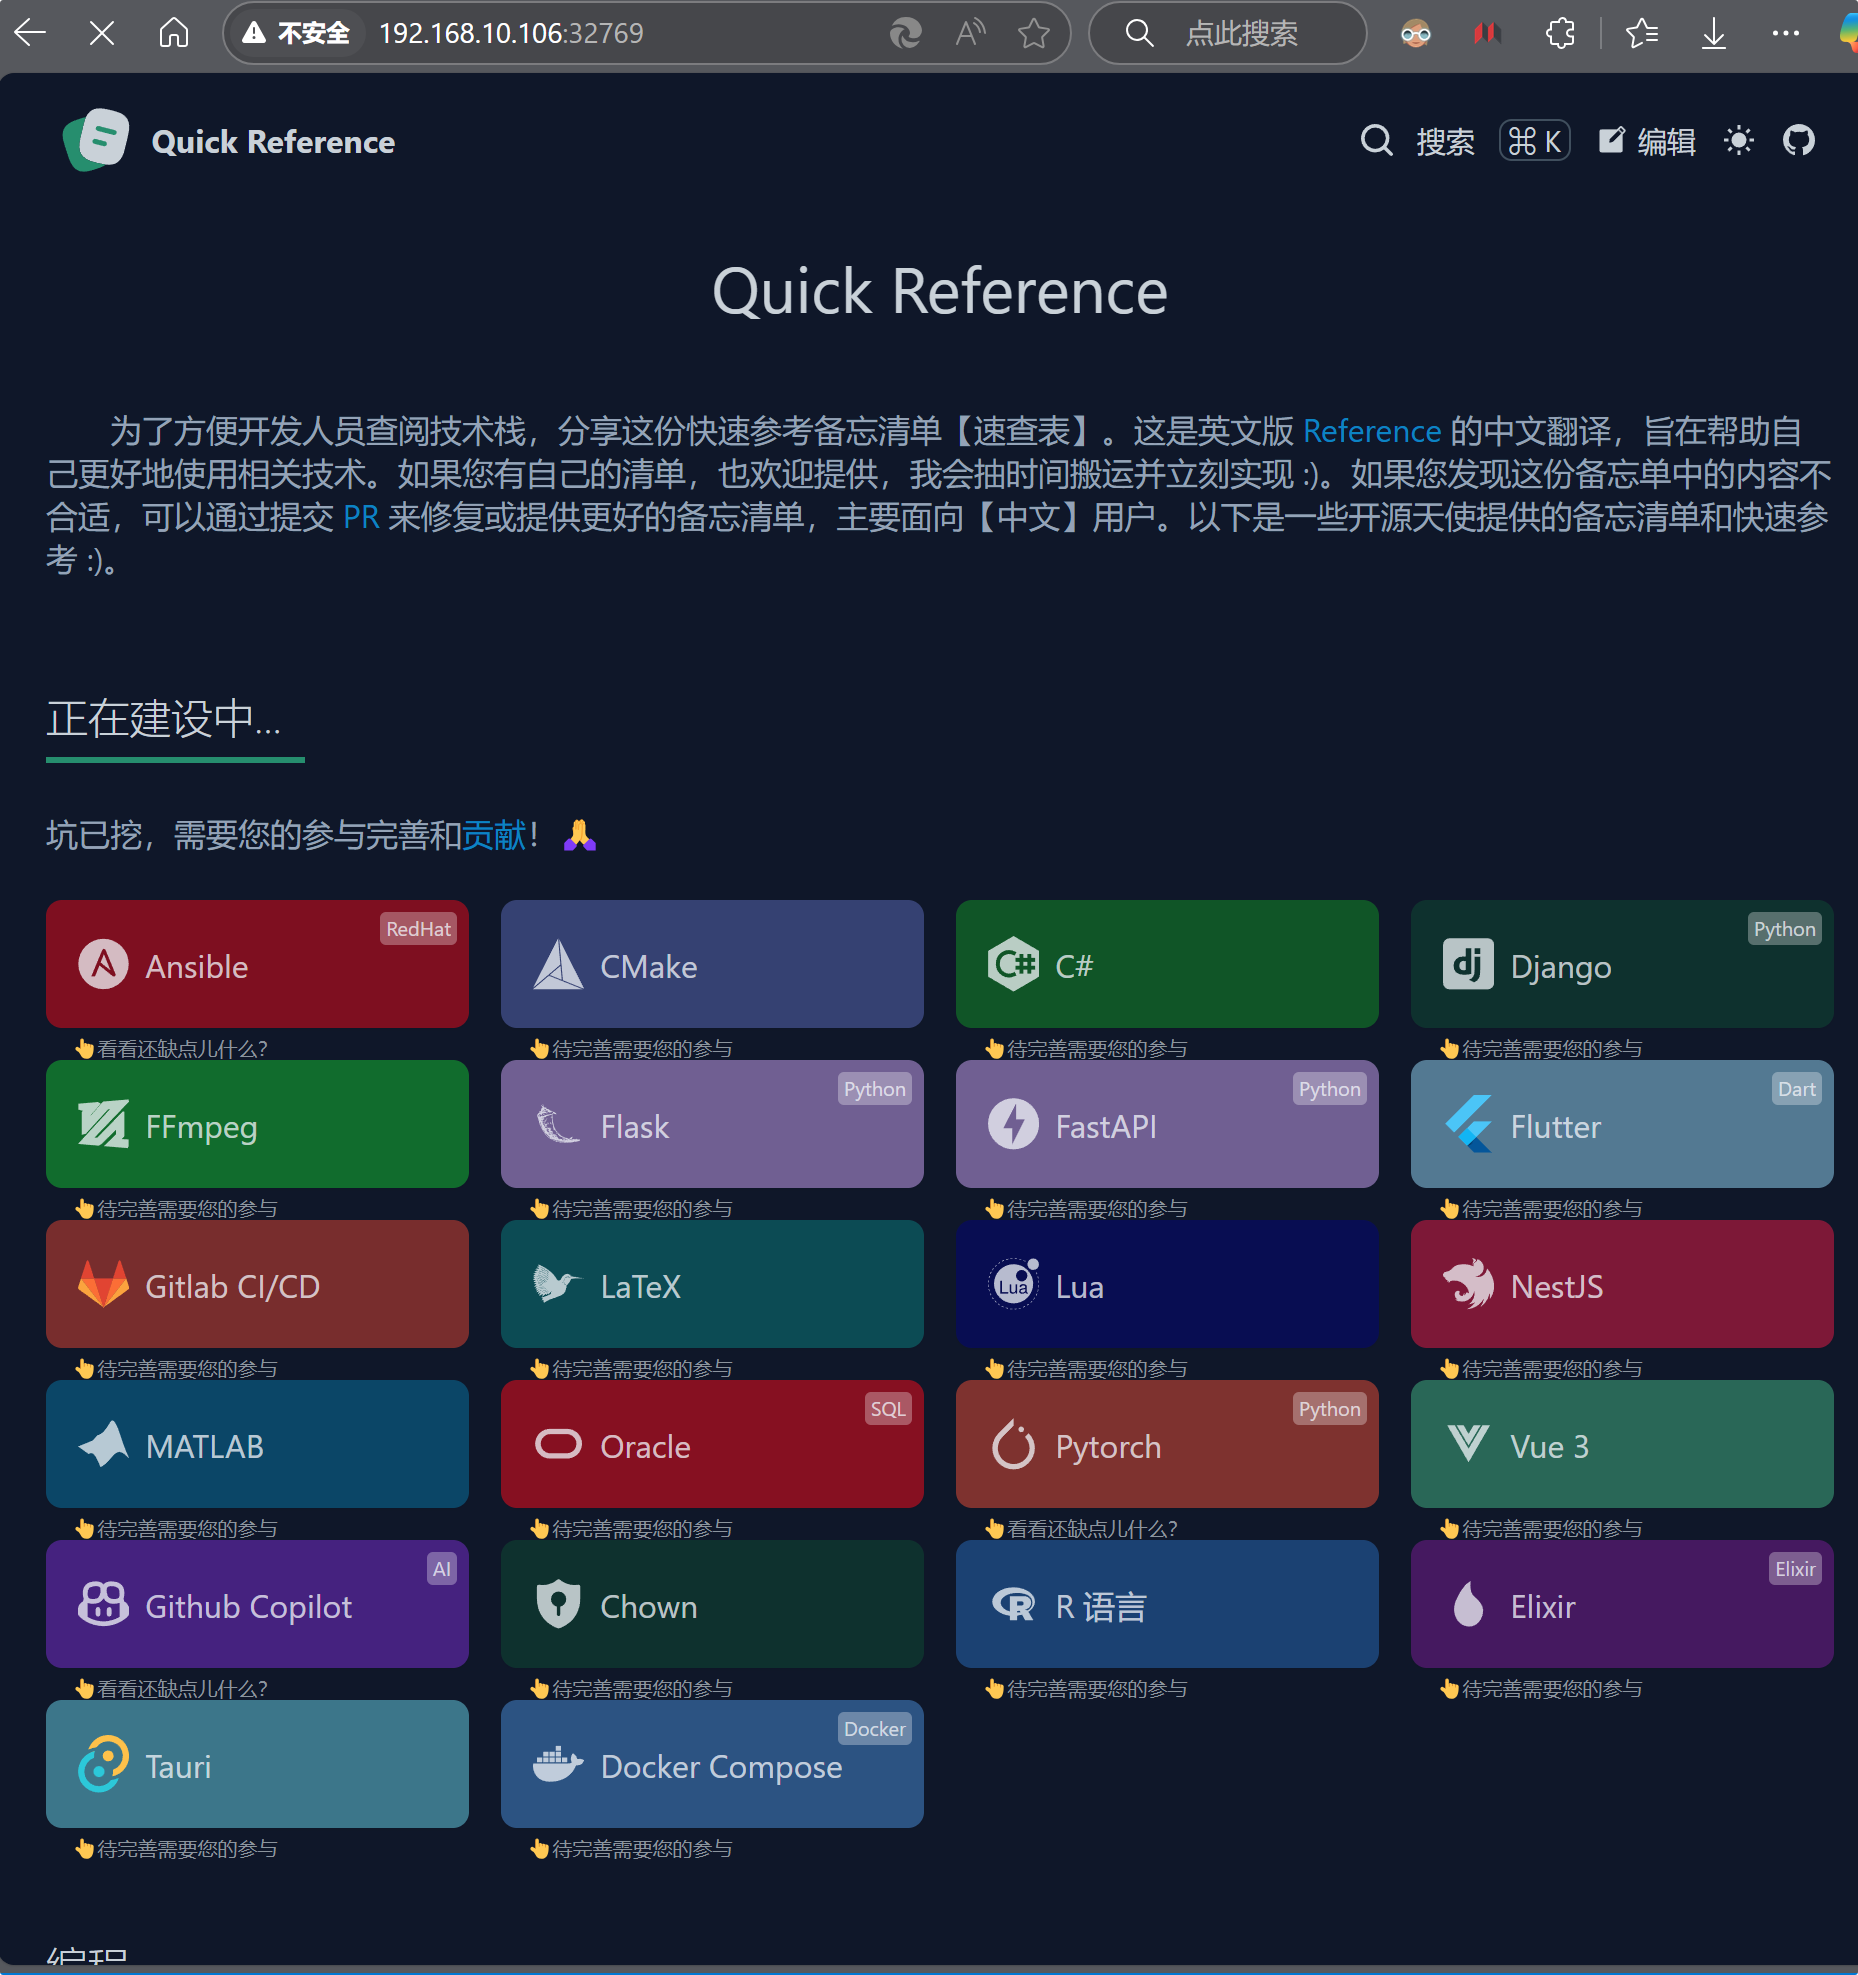The height and width of the screenshot is (1975, 1858).
Task: Open the Flutter reference card
Action: [1621, 1124]
